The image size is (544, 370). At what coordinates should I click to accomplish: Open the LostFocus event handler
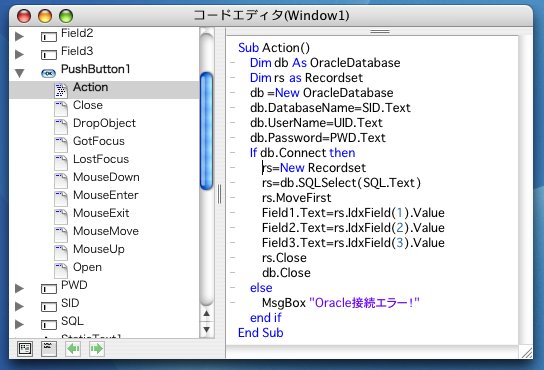coord(101,159)
